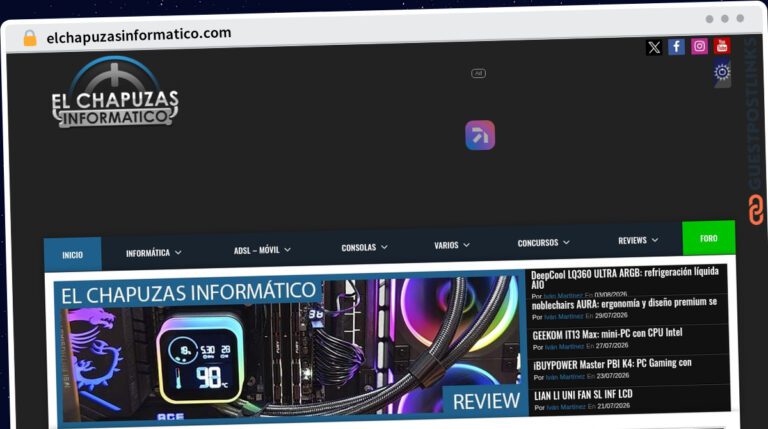Viewport: 768px width, 429px height.
Task: Open LIAN LI UNI FAN SL INF article
Action: 583,395
